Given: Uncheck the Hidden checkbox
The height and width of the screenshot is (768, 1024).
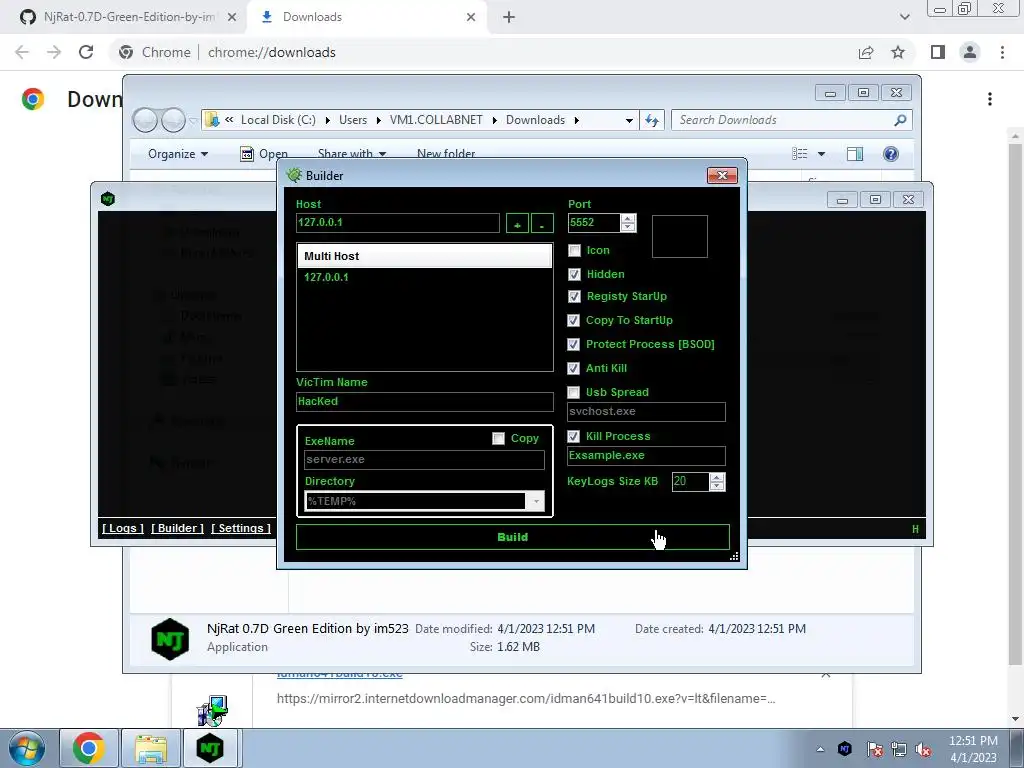Looking at the screenshot, I should point(575,274).
